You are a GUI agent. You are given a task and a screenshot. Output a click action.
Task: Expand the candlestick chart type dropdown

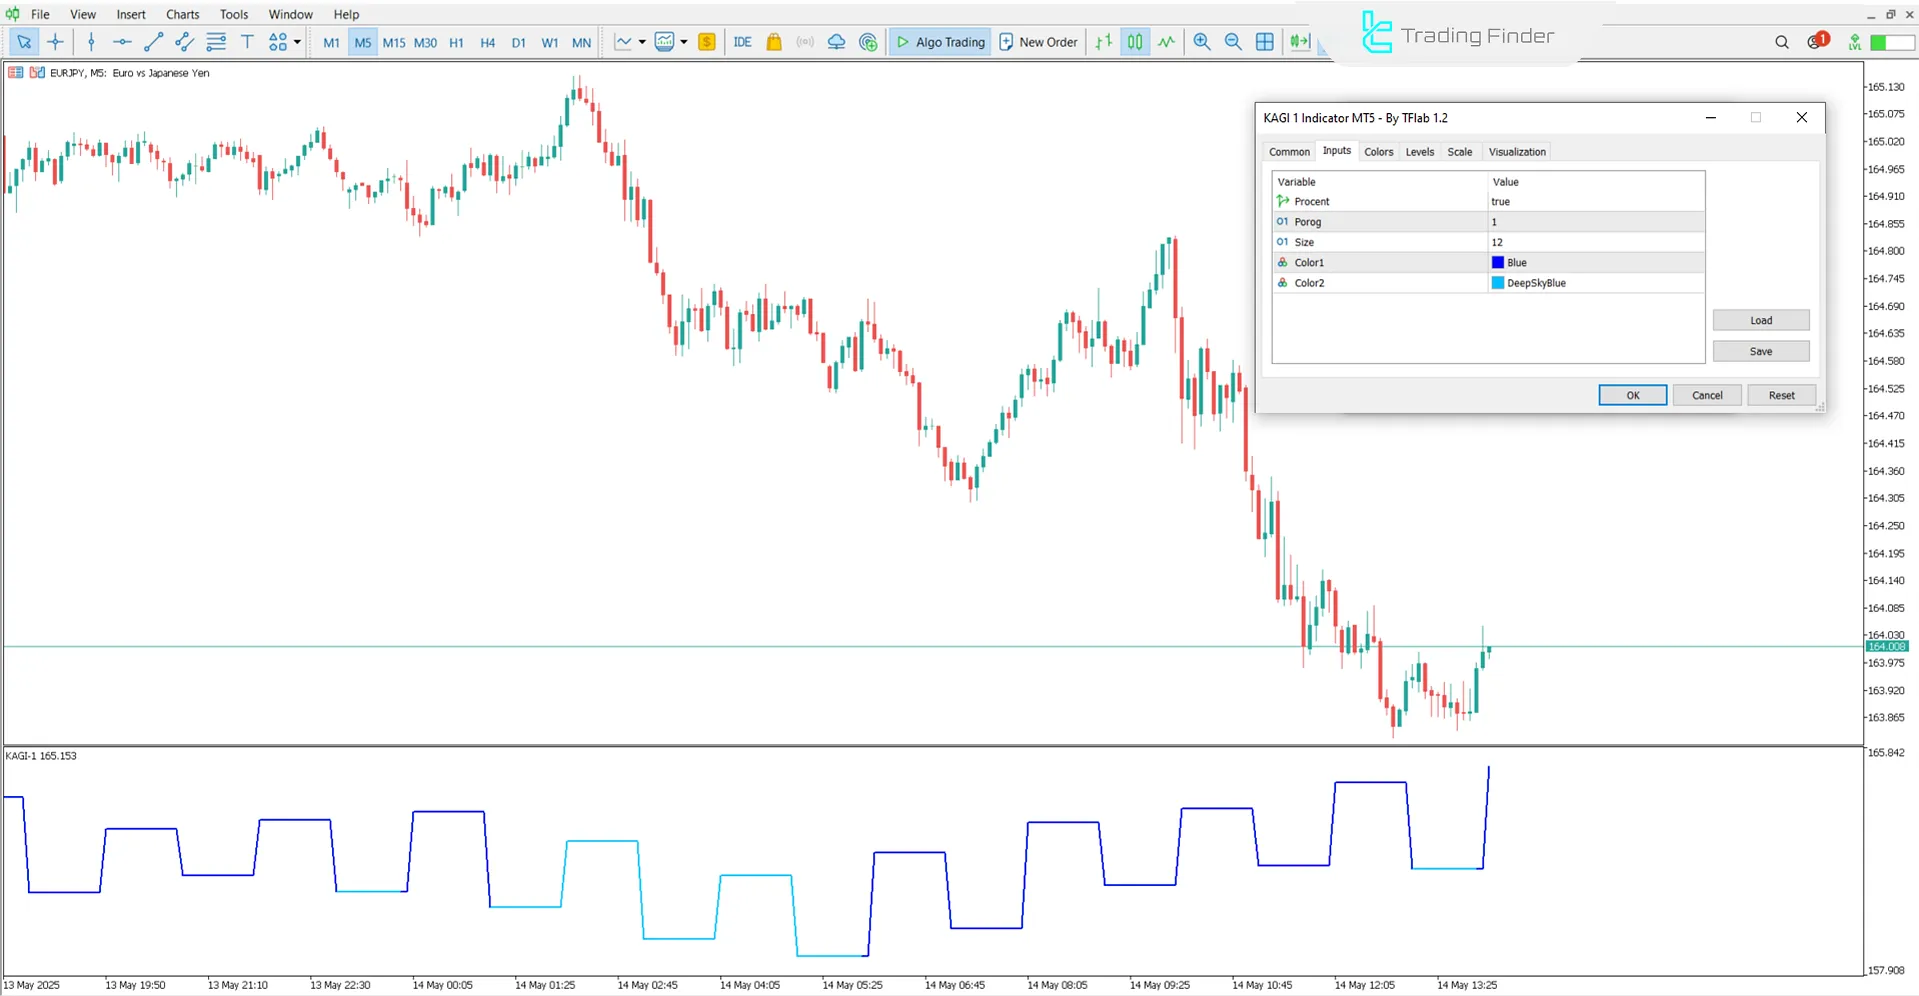tap(685, 42)
